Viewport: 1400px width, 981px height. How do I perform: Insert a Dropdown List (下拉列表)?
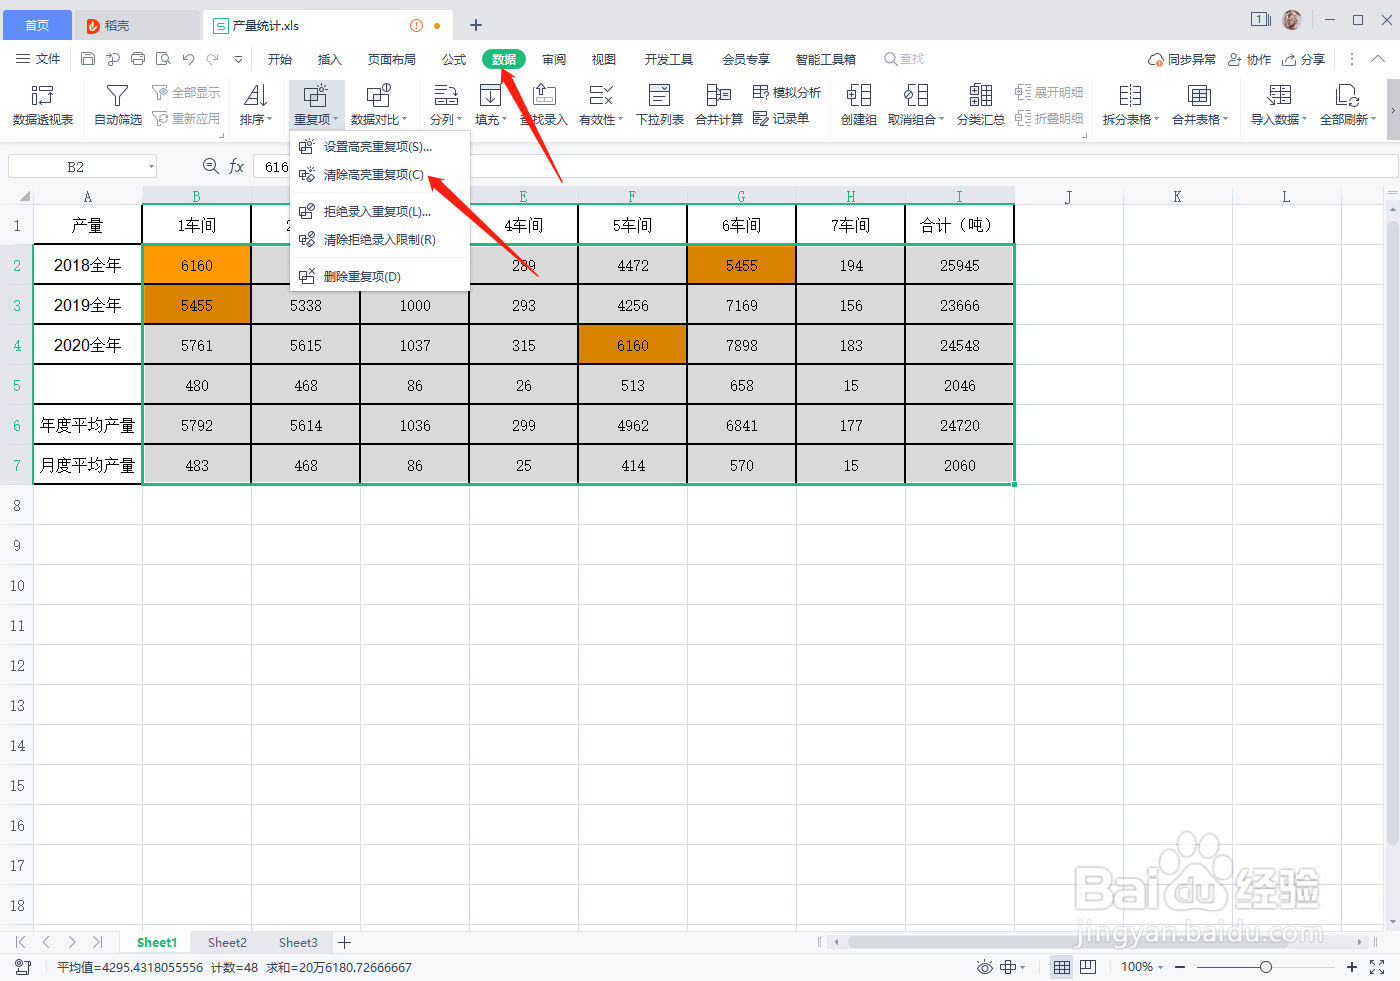pyautogui.click(x=660, y=104)
